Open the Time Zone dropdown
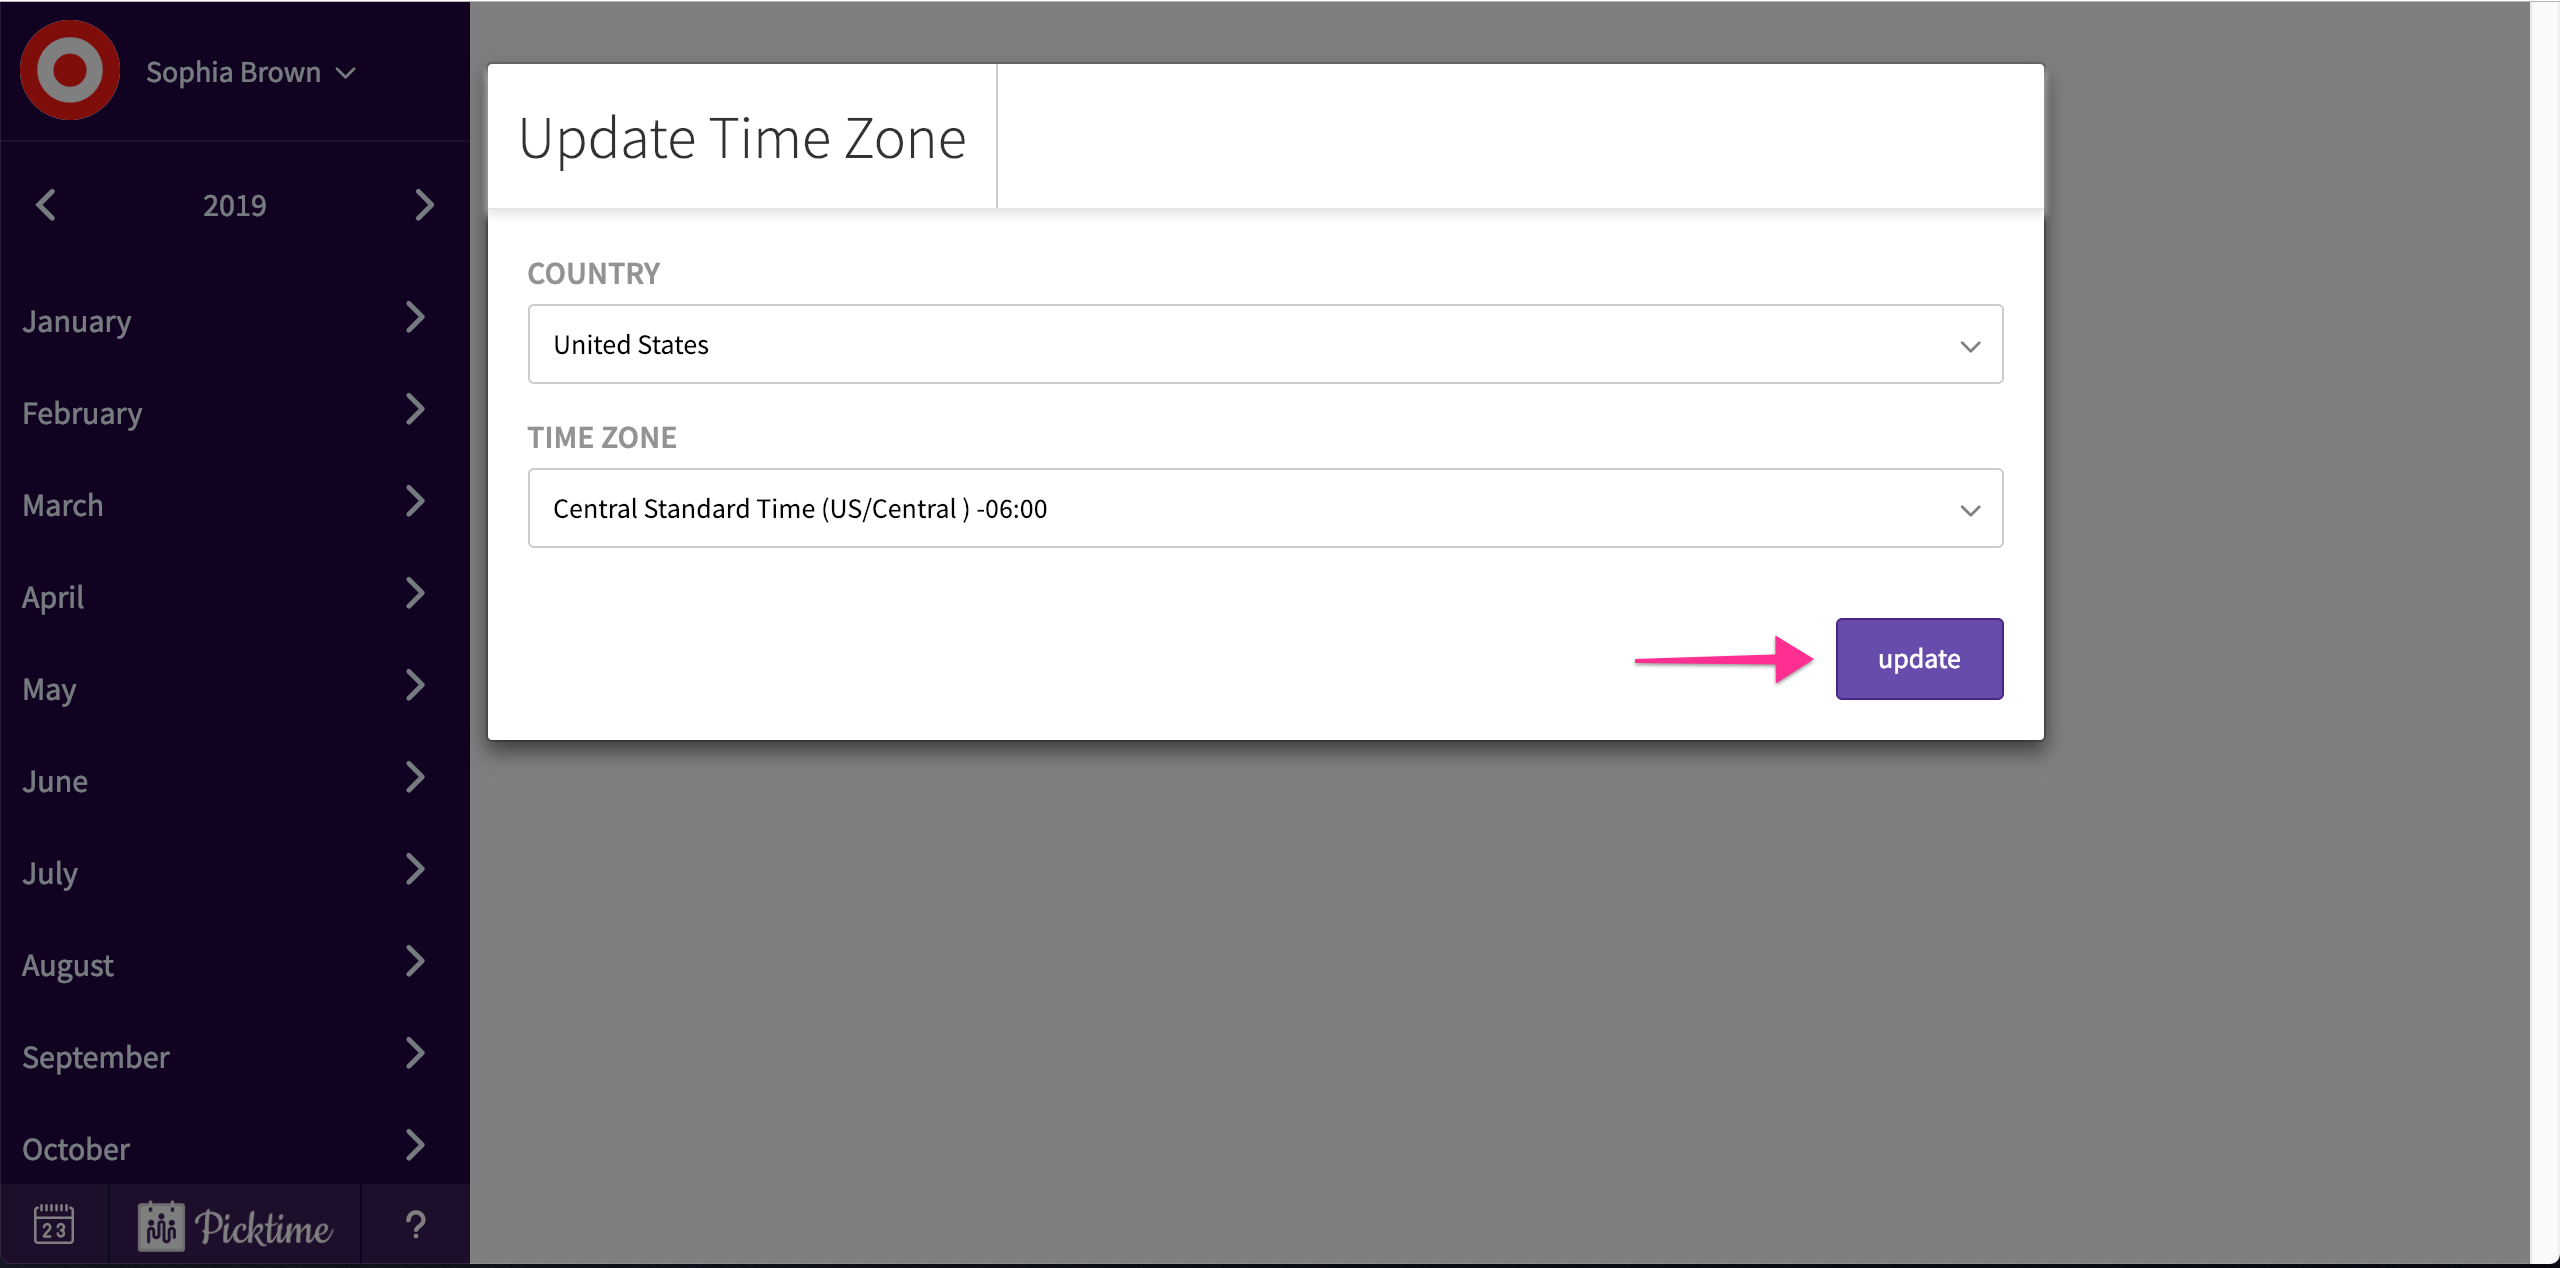Image resolution: width=2560 pixels, height=1268 pixels. pyautogui.click(x=1265, y=509)
